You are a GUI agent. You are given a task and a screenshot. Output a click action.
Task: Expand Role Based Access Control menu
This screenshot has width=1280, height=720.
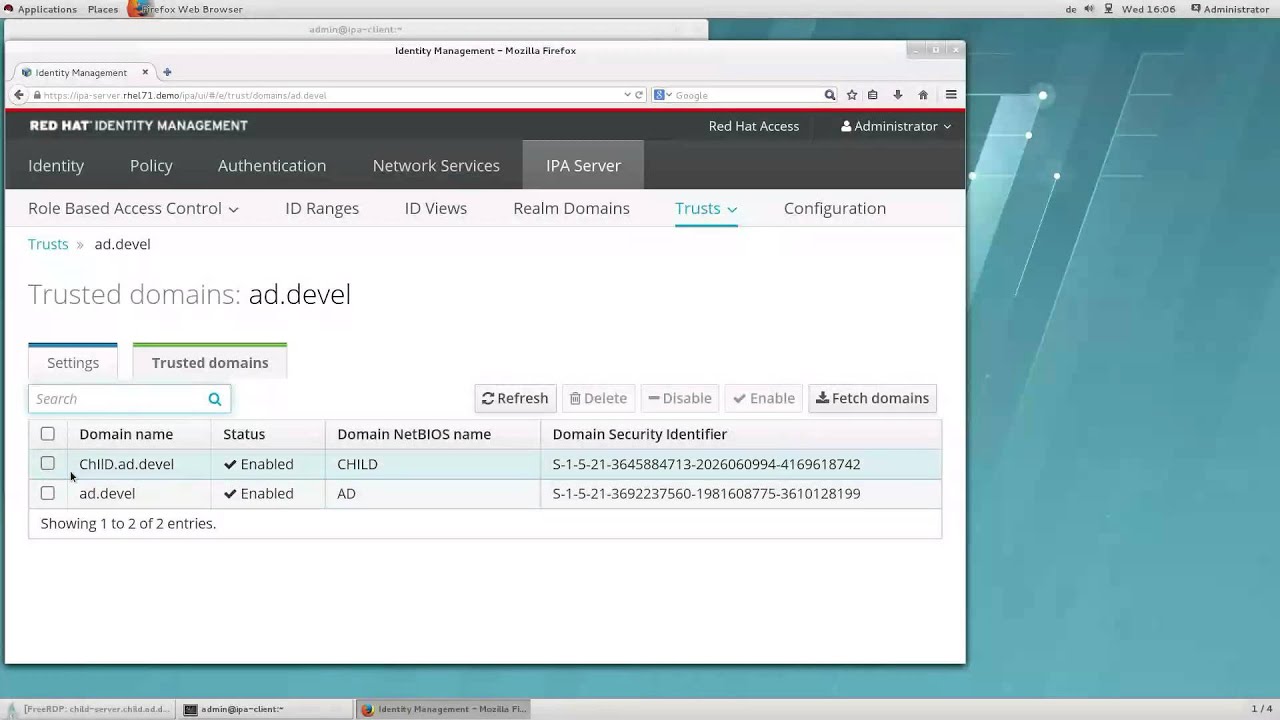point(133,208)
